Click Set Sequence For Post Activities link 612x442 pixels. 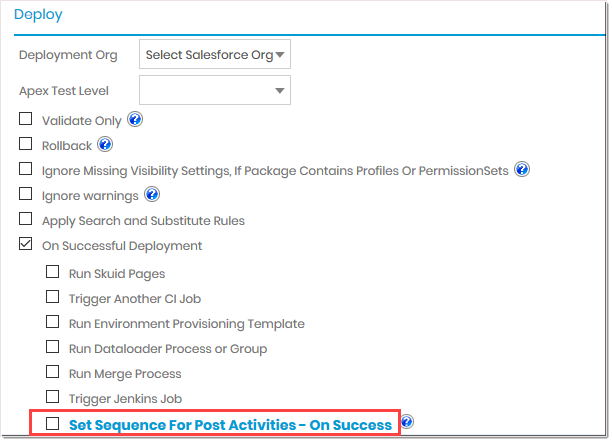point(230,425)
